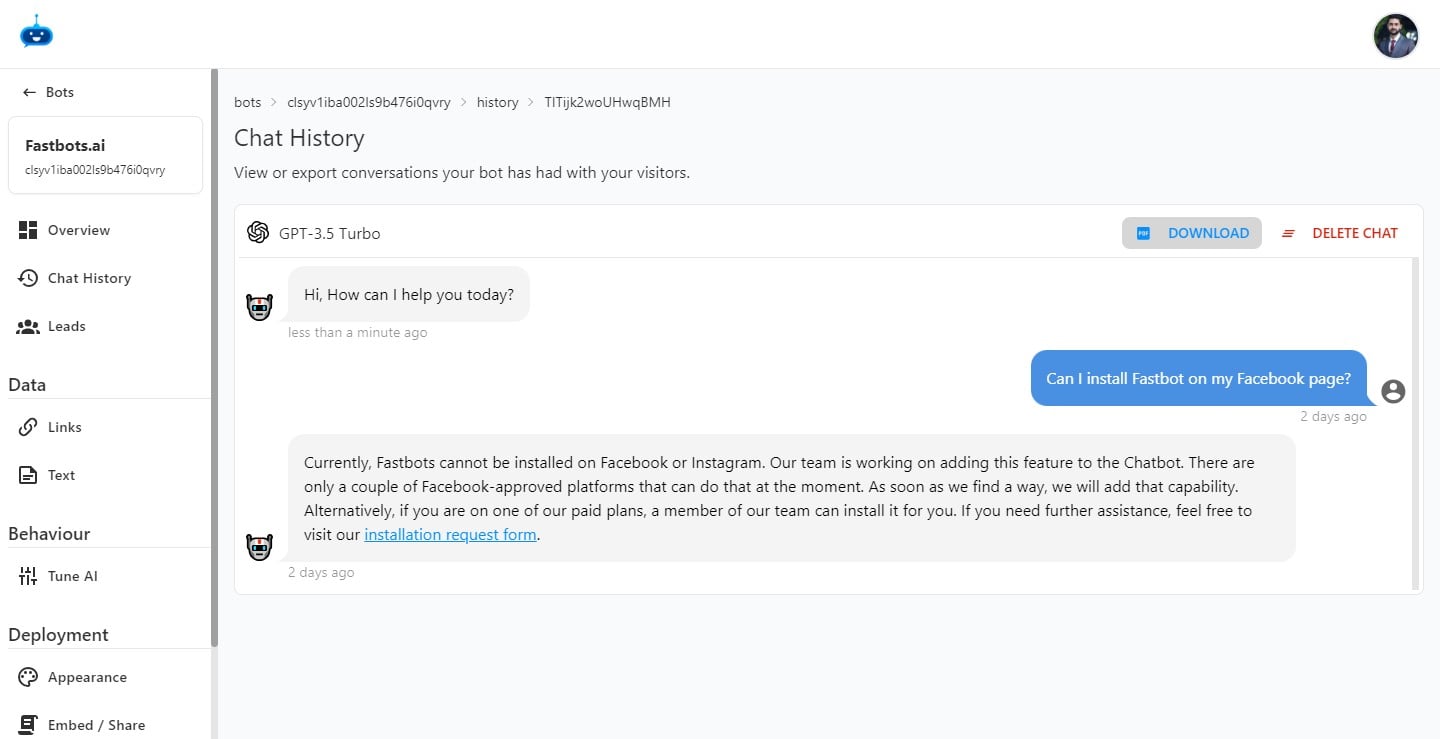Click the back arrow beside Bots
This screenshot has width=1440, height=739.
(x=29, y=92)
